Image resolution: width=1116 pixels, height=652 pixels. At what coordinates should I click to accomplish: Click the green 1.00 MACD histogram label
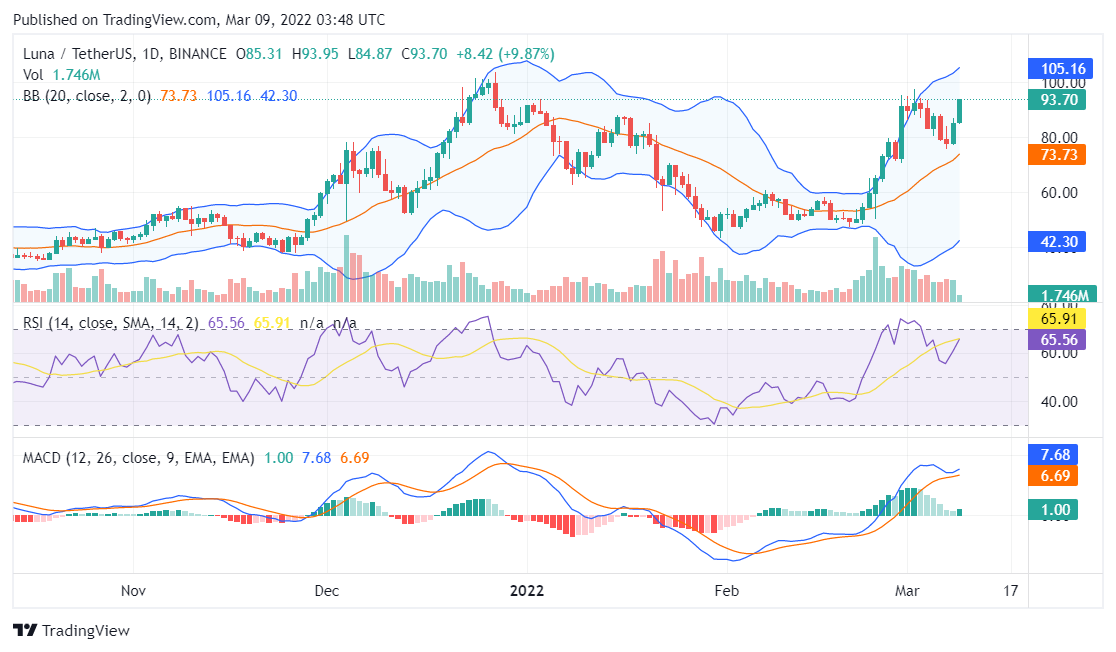click(x=1056, y=510)
